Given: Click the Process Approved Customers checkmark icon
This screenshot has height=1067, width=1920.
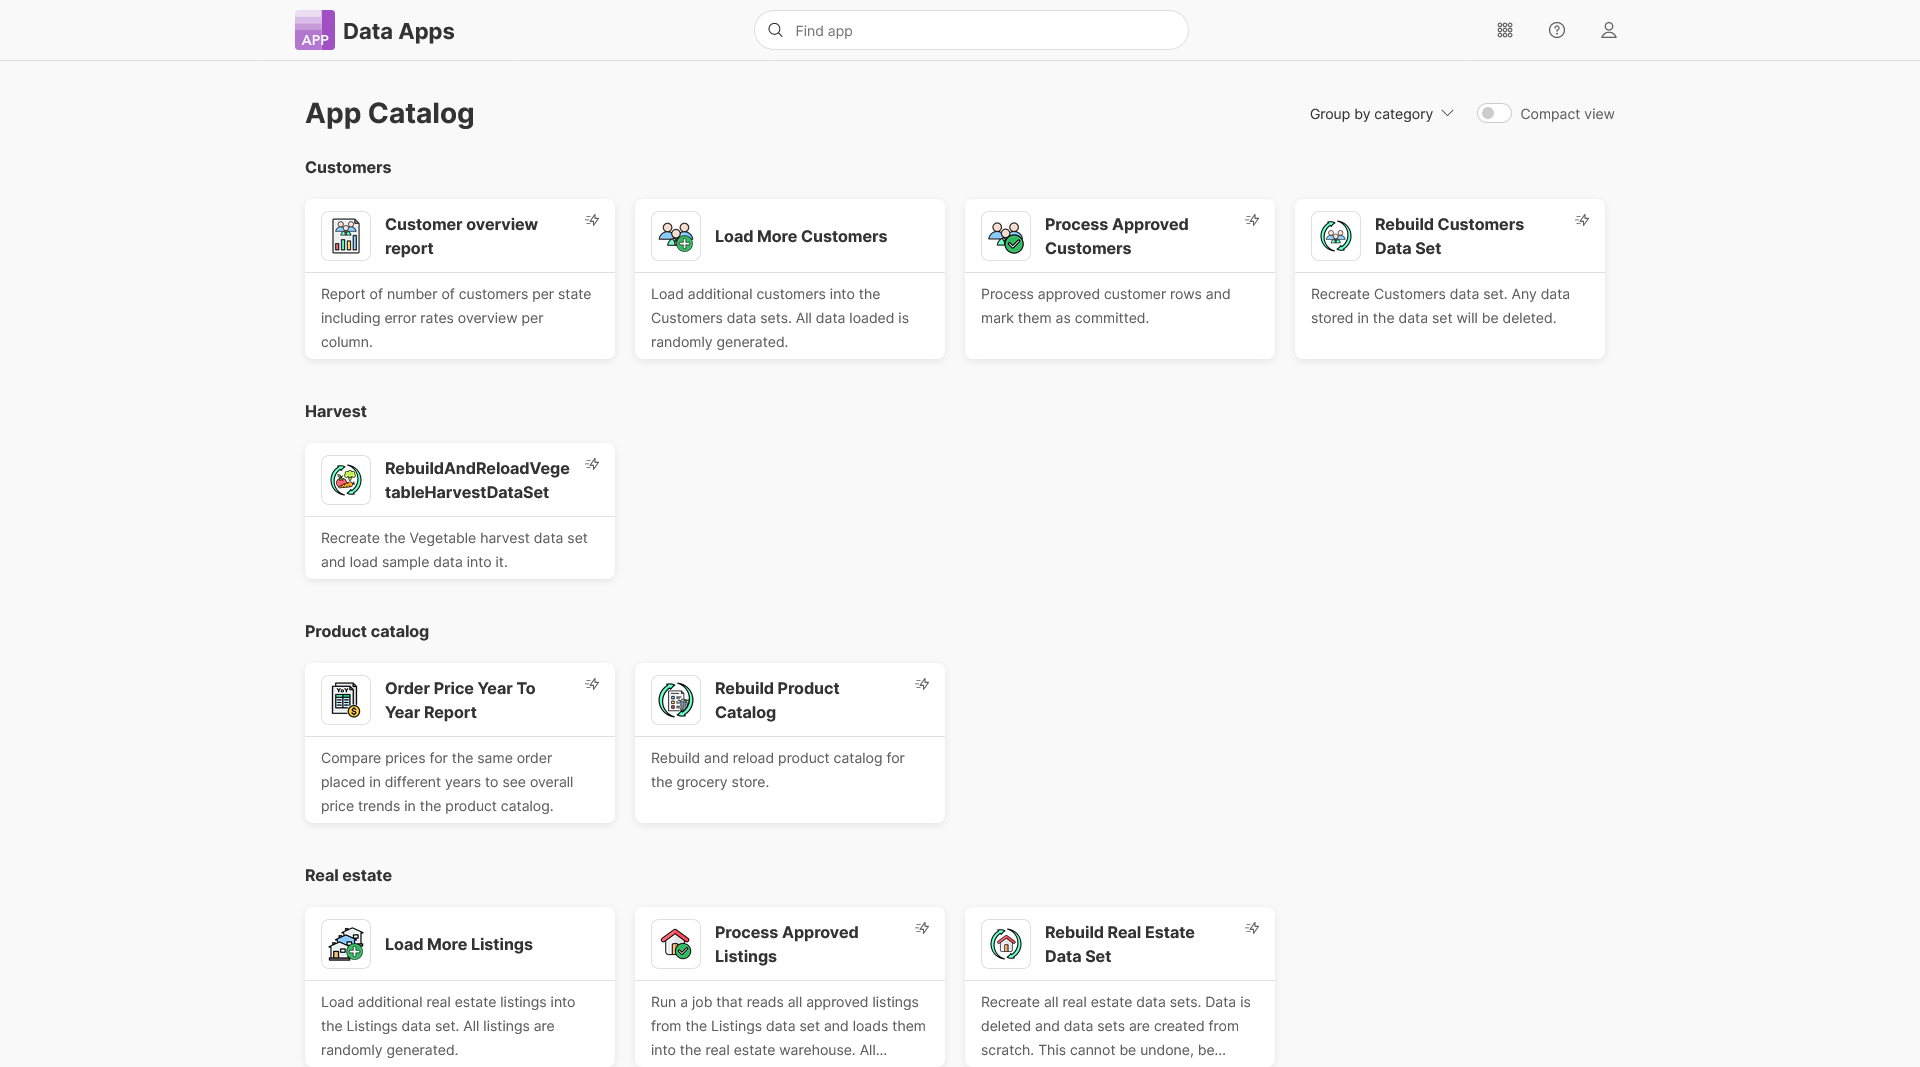Looking at the screenshot, I should (1006, 236).
